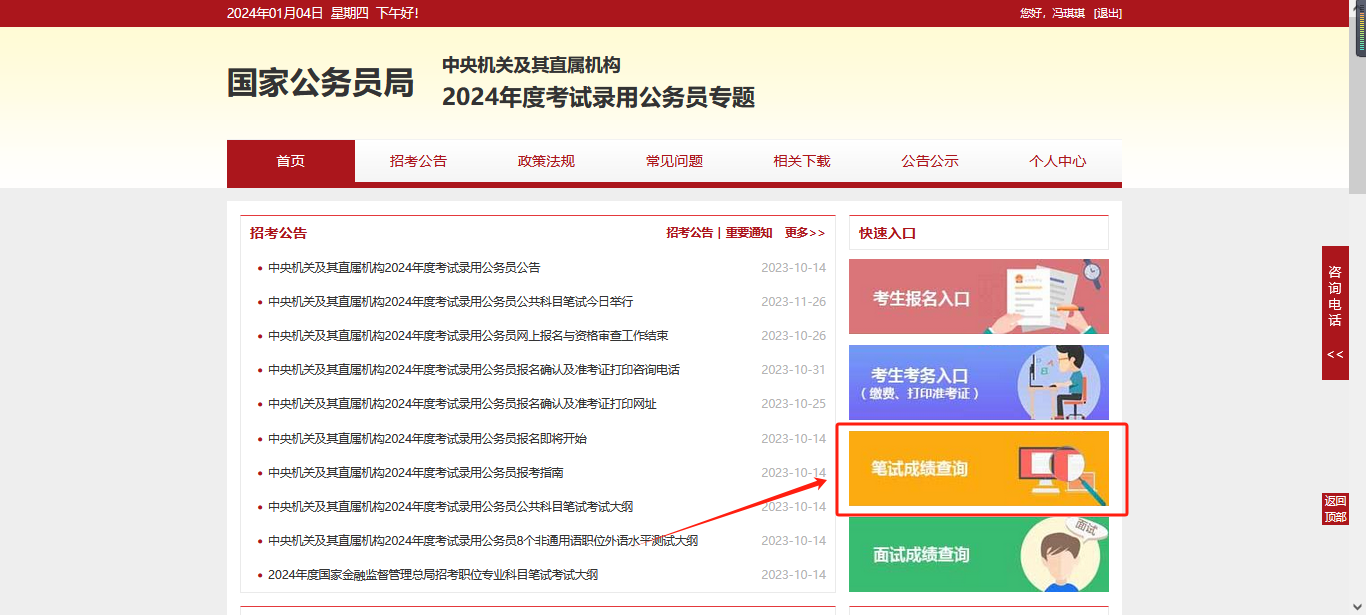Viewport: 1366px width, 615px height.
Task: Expand the 咨询电话 side panel arrow
Action: (1335, 354)
